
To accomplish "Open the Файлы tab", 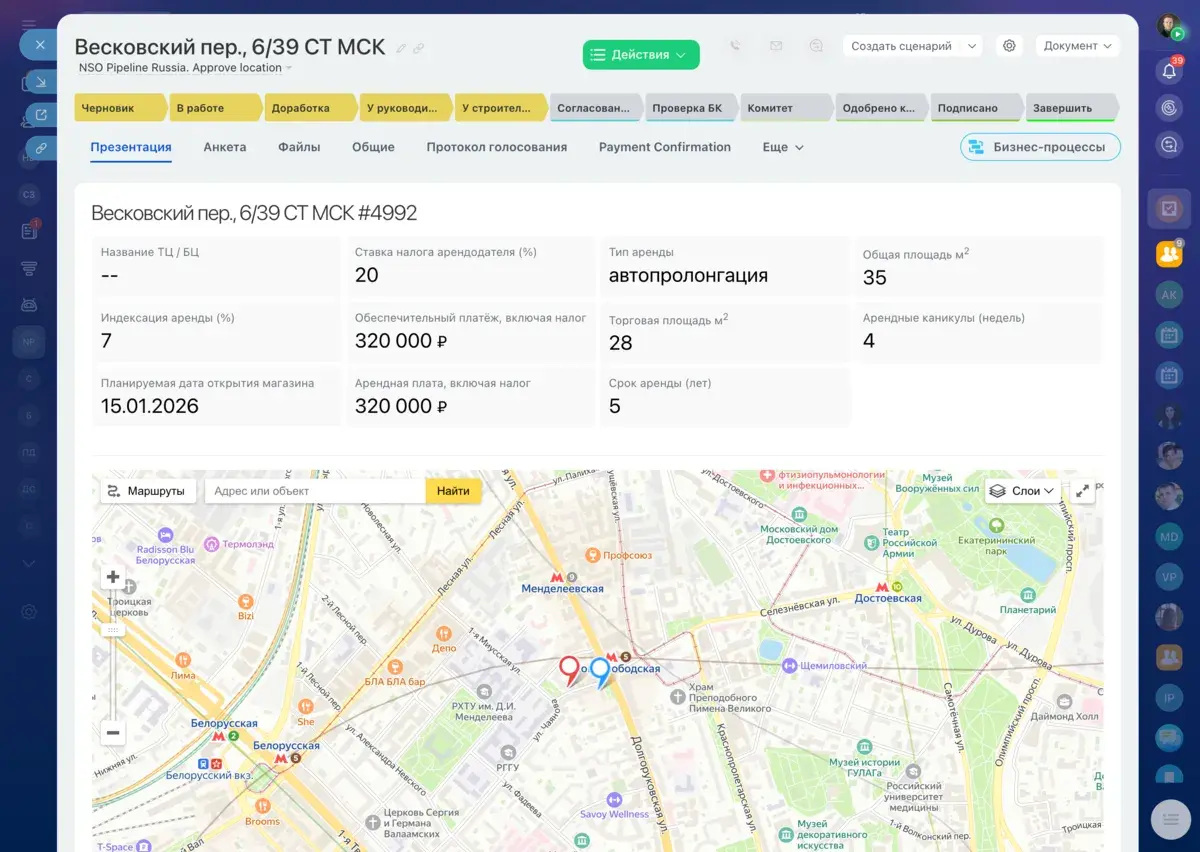I will click(x=299, y=147).
